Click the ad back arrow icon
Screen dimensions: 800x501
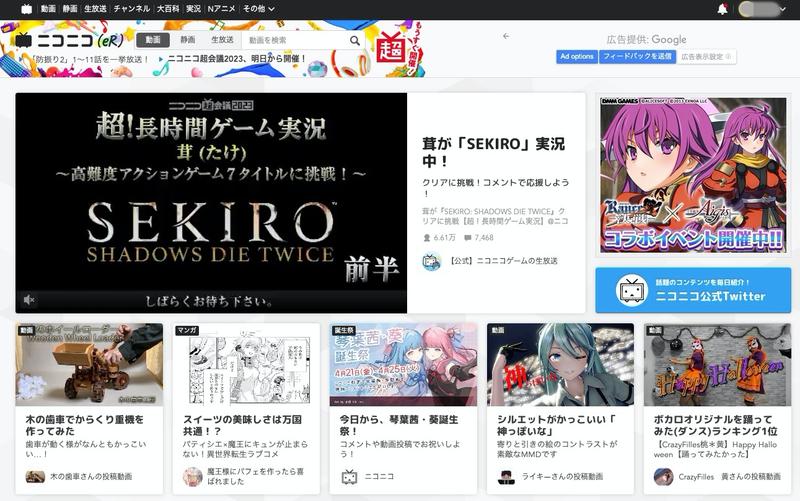(506, 36)
